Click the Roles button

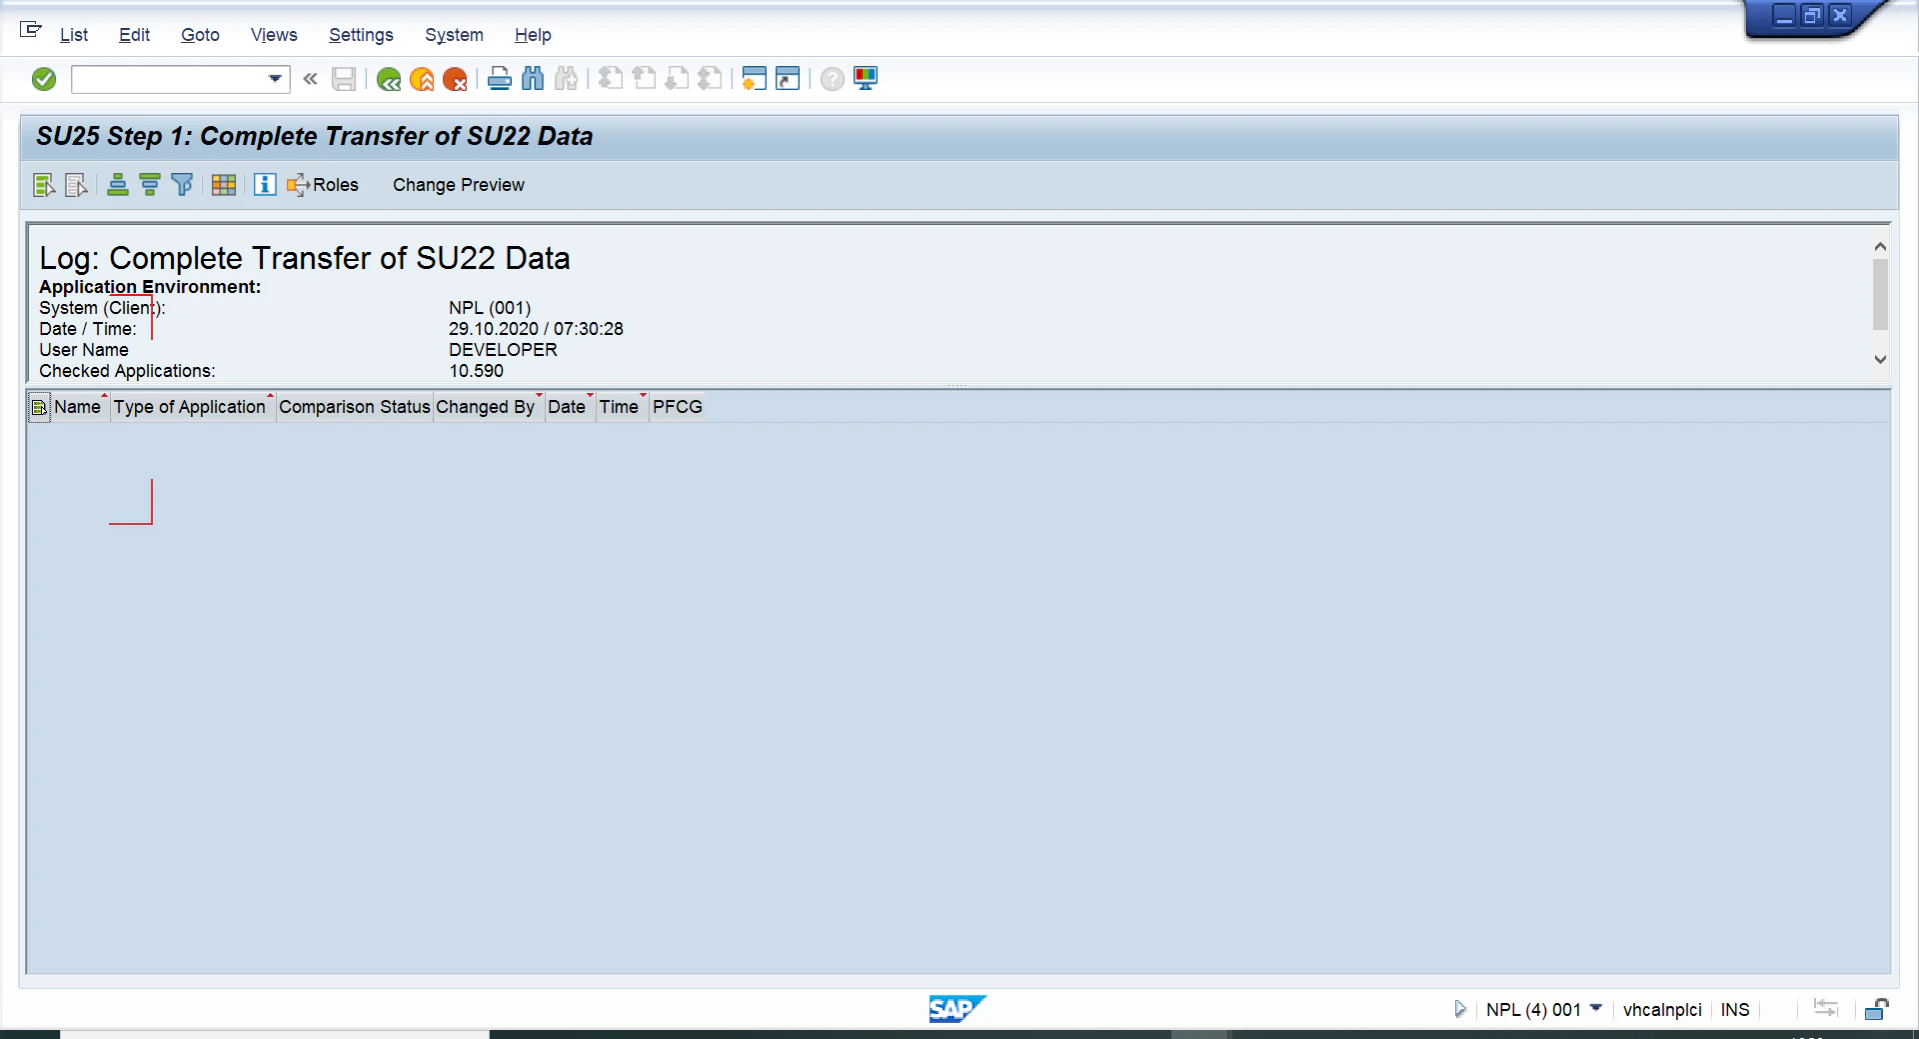[x=323, y=185]
